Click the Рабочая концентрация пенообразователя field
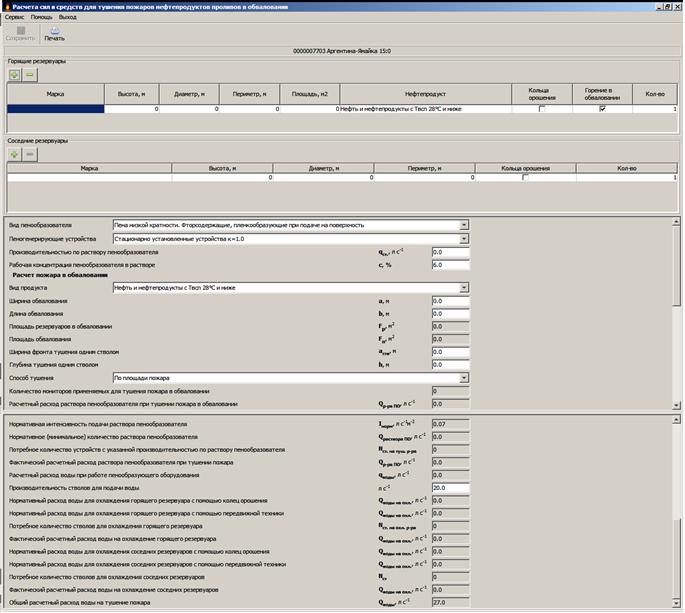 (450, 265)
